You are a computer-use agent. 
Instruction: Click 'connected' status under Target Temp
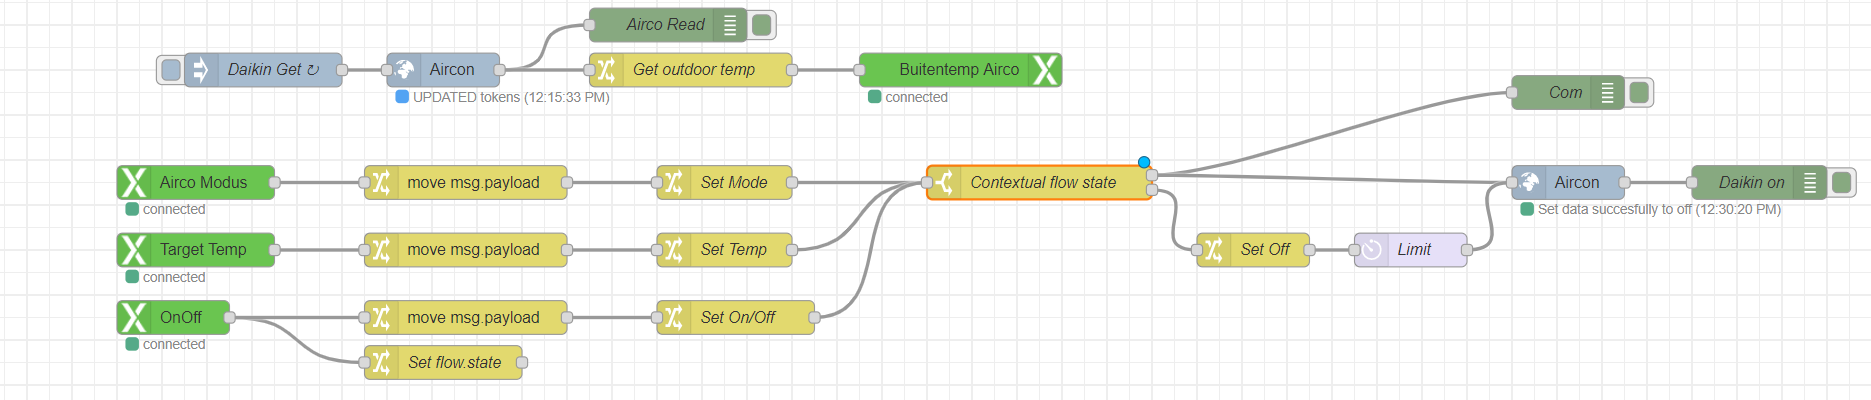coord(174,277)
